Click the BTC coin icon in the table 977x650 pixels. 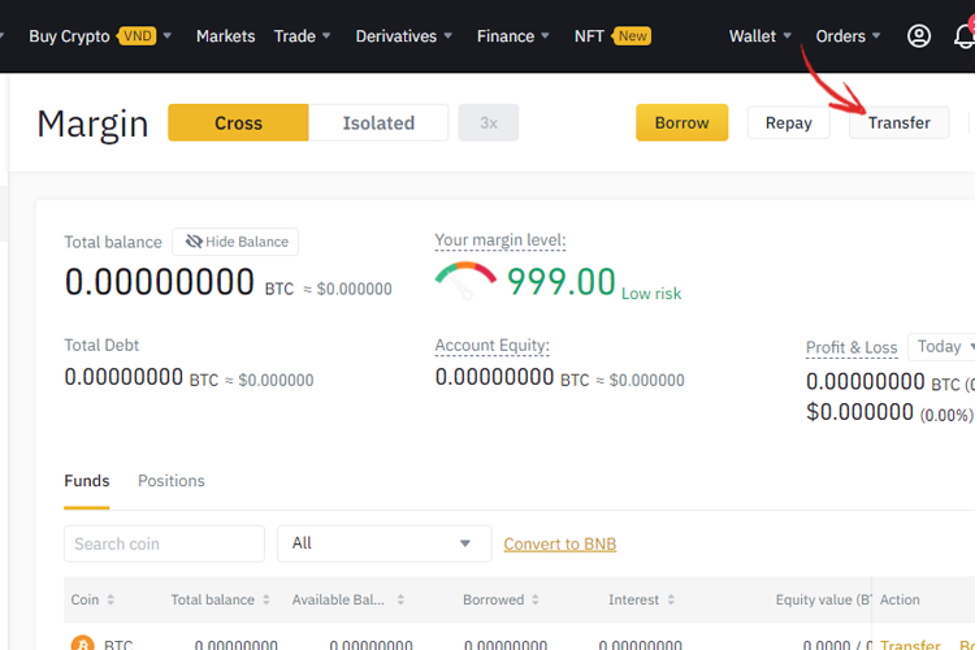pyautogui.click(x=82, y=643)
